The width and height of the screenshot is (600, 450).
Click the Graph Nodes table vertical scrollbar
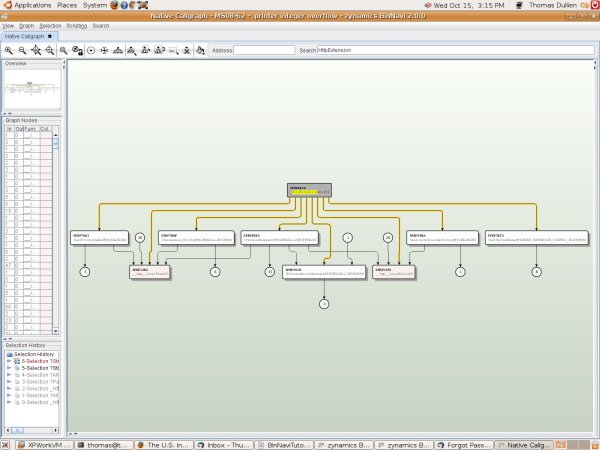pyautogui.click(x=57, y=145)
